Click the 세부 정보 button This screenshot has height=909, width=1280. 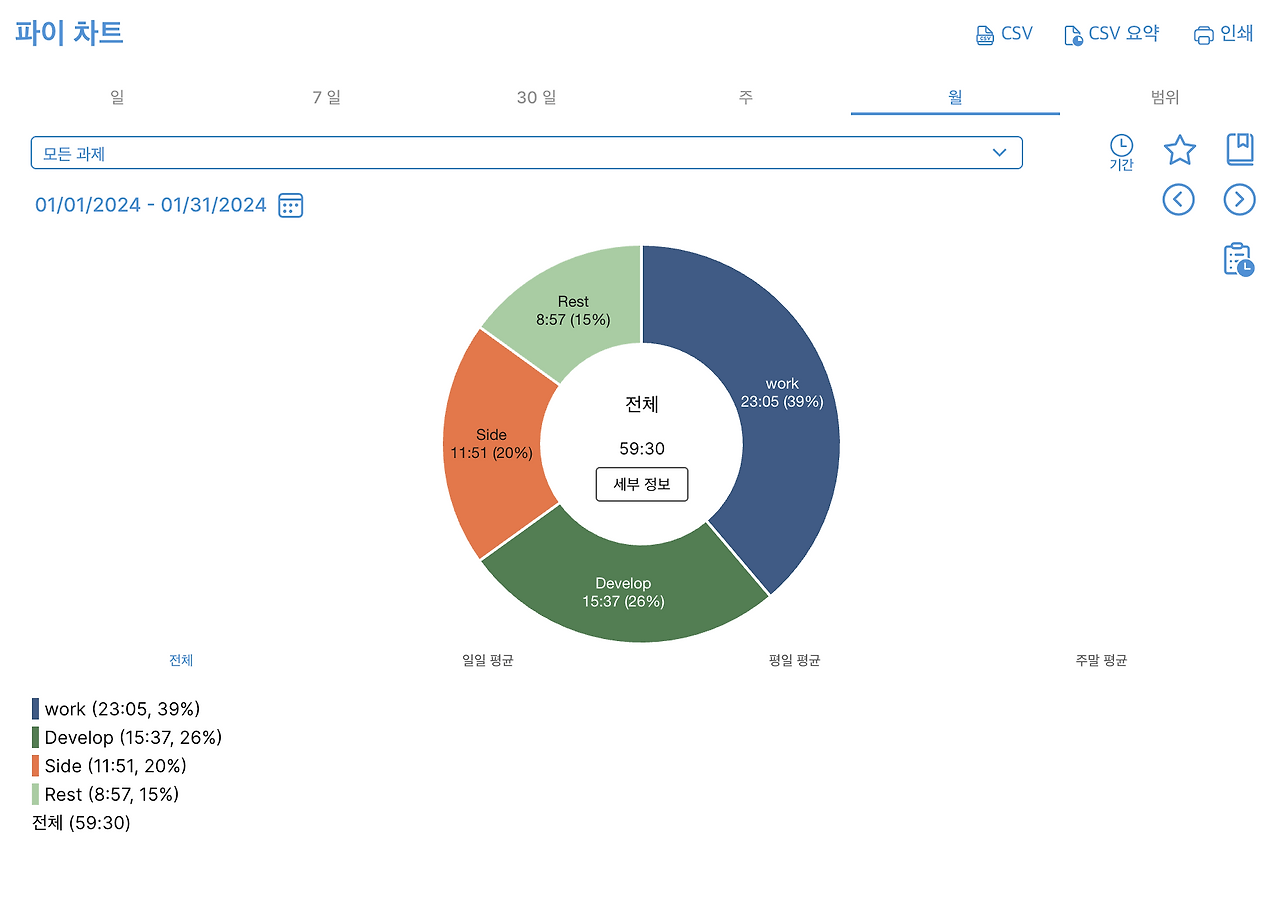pos(642,484)
